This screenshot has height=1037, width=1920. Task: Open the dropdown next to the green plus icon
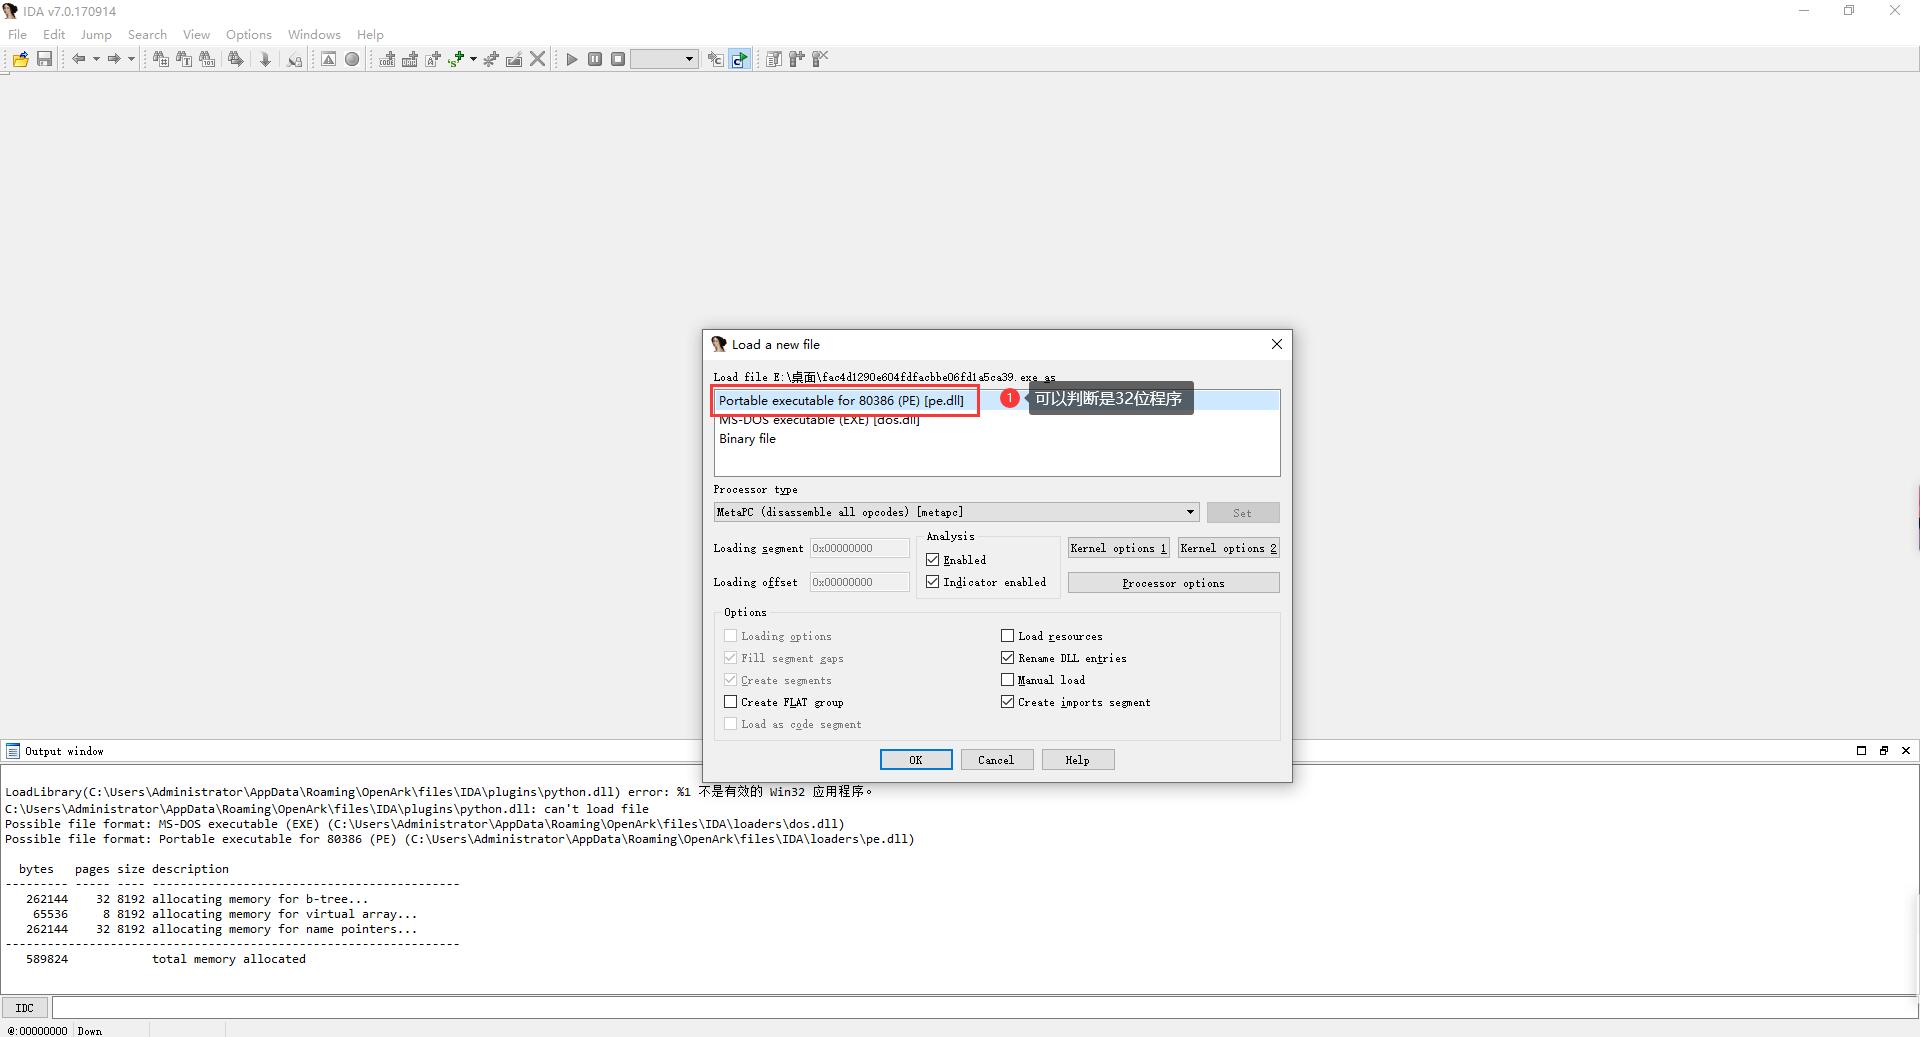(473, 59)
